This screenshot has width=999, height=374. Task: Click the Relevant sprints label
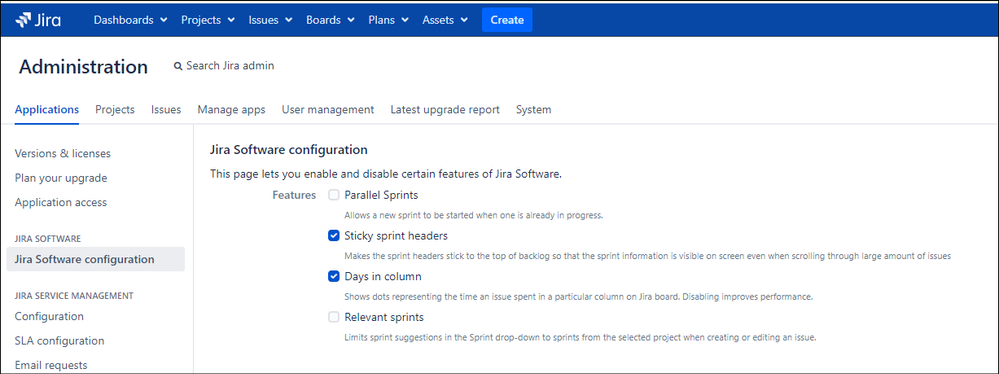[384, 317]
